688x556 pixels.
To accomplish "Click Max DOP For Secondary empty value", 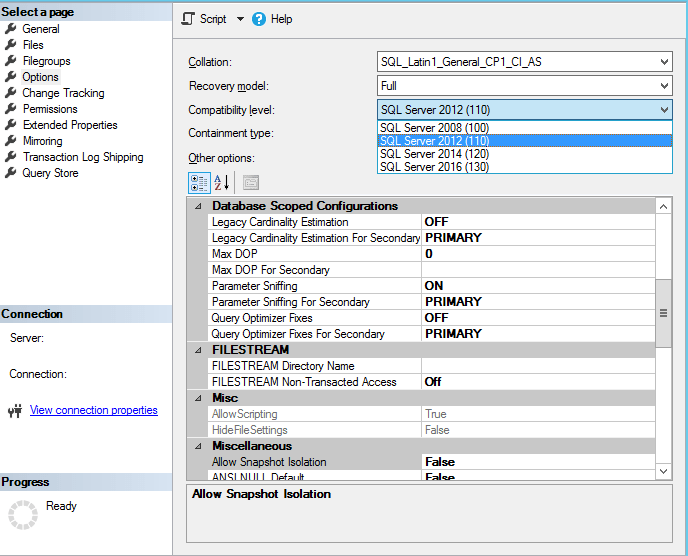I will 538,270.
